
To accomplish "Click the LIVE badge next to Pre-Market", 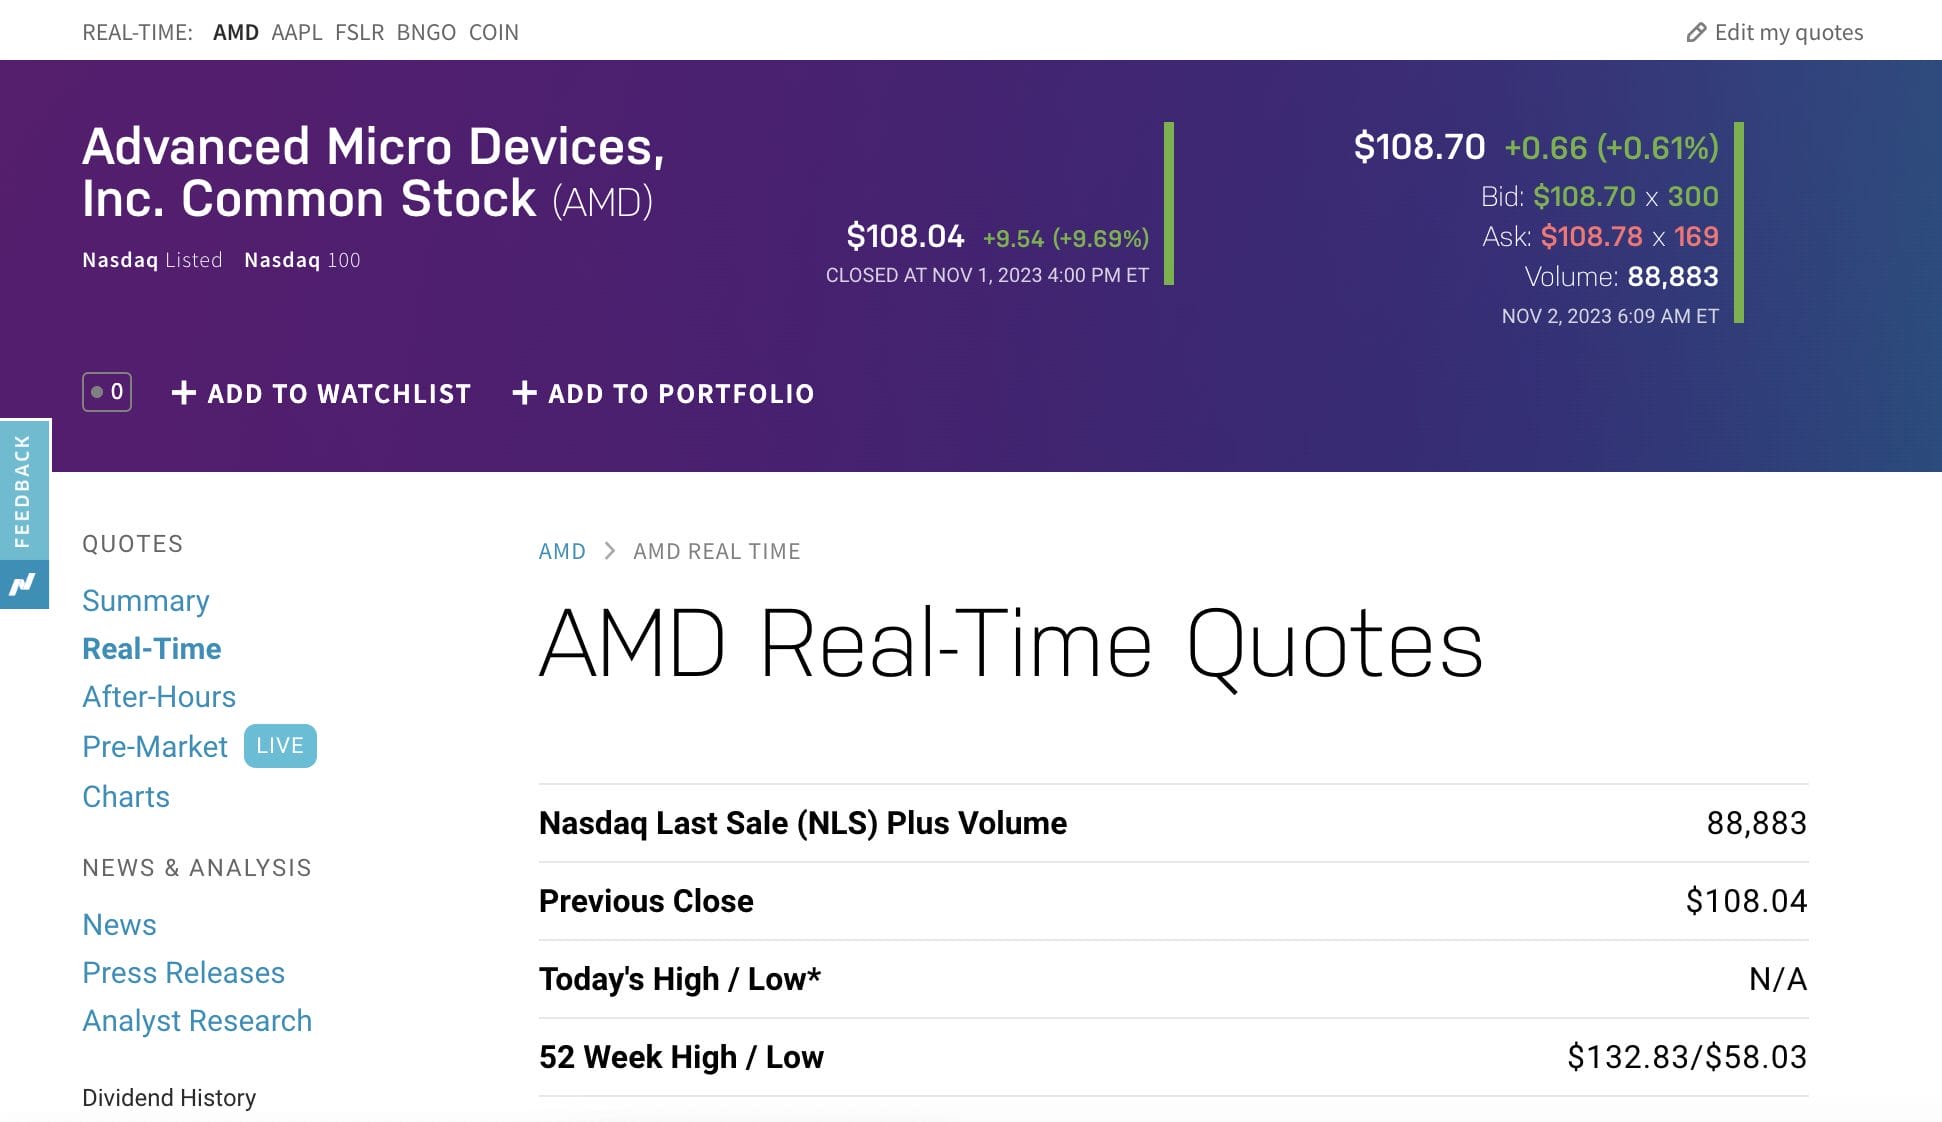I will coord(280,746).
